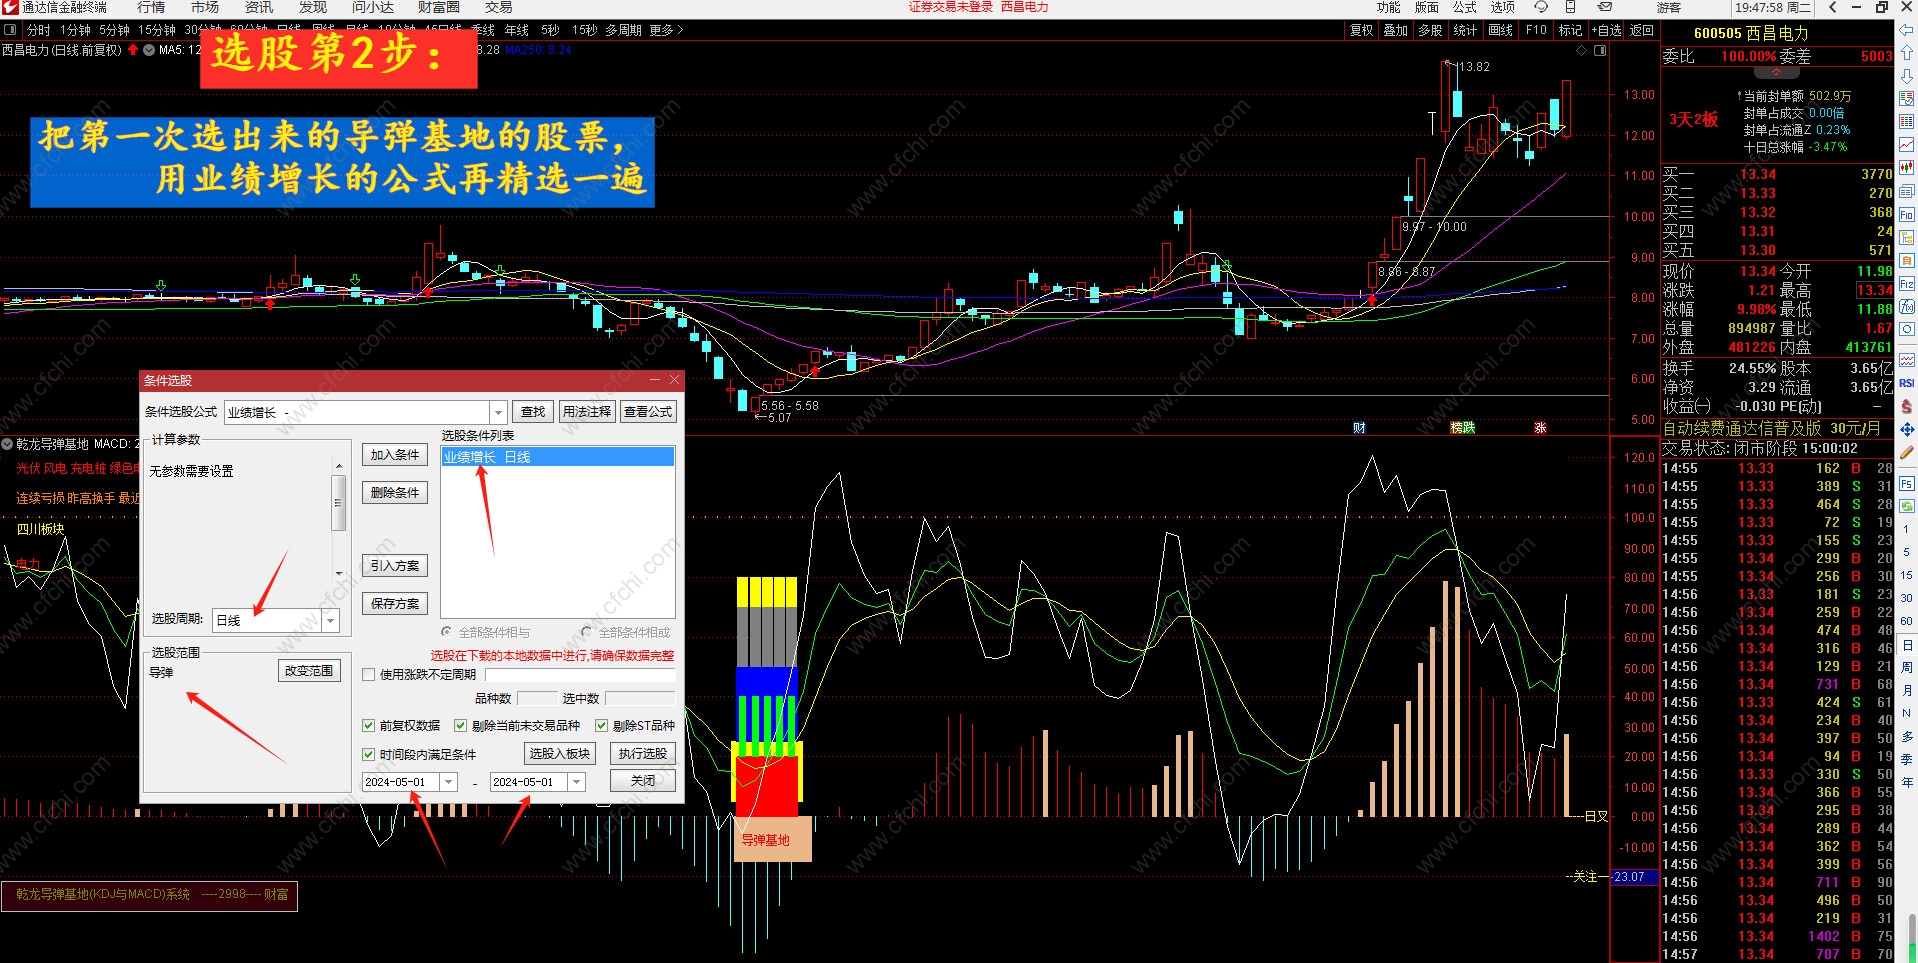Click the RSI indicator icon in sidebar
Image resolution: width=1918 pixels, height=963 pixels.
tap(1907, 383)
